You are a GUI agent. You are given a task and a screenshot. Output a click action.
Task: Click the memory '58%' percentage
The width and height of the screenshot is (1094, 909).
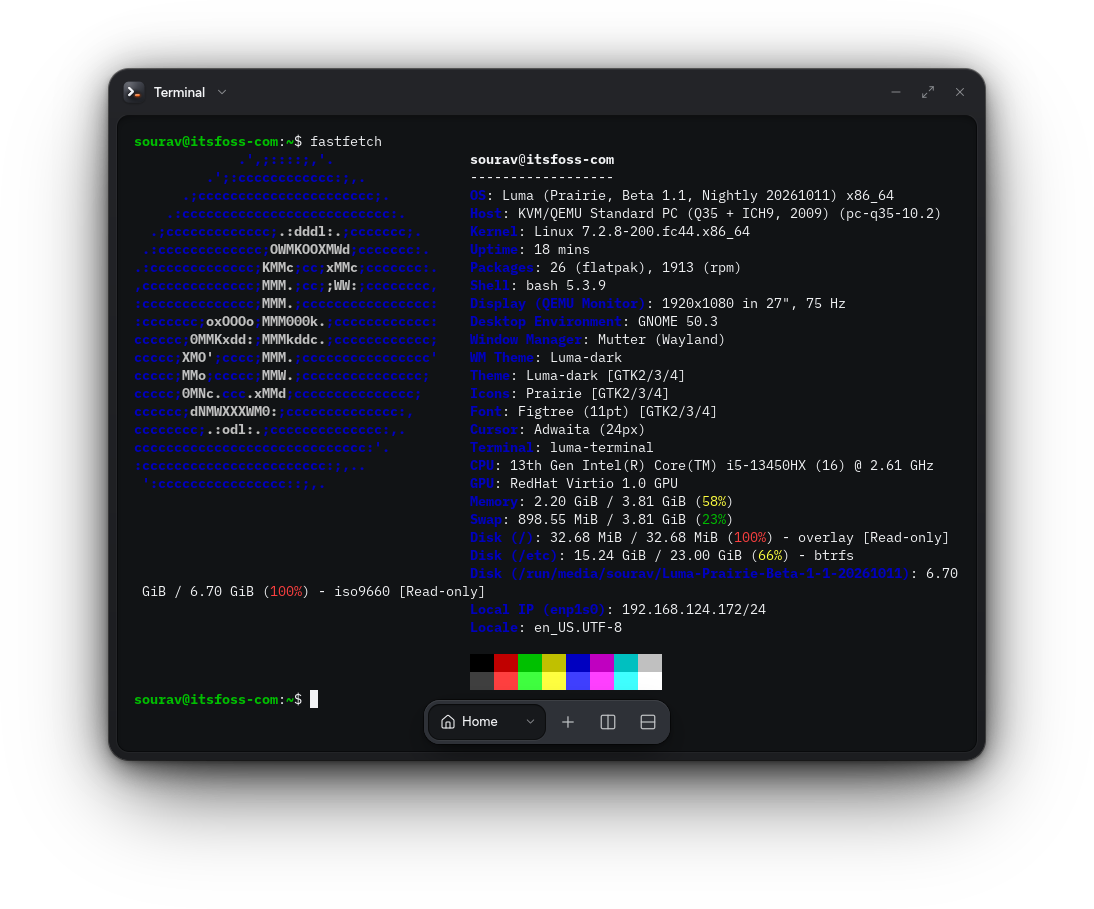(714, 502)
